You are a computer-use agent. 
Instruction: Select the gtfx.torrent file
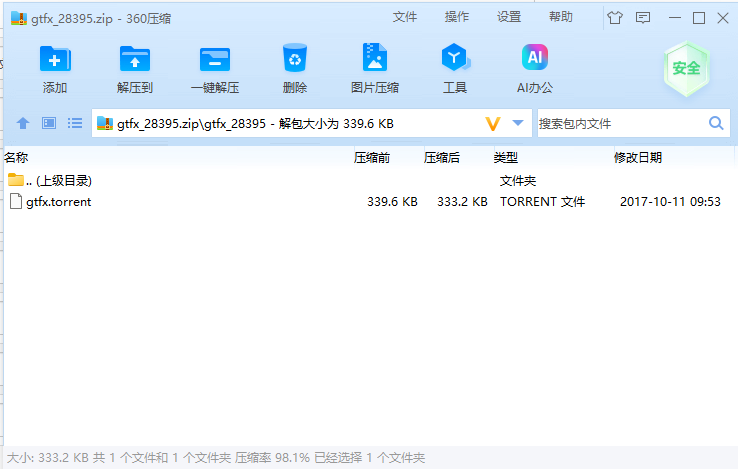click(58, 202)
